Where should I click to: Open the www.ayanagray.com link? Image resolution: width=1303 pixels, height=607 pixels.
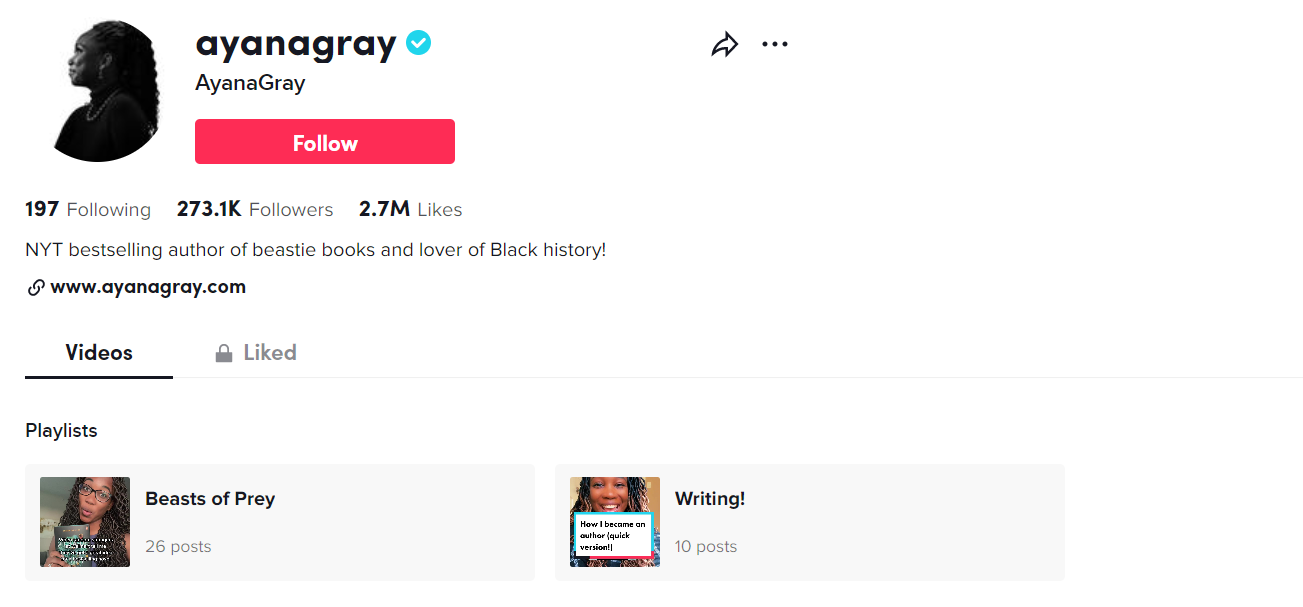(148, 287)
